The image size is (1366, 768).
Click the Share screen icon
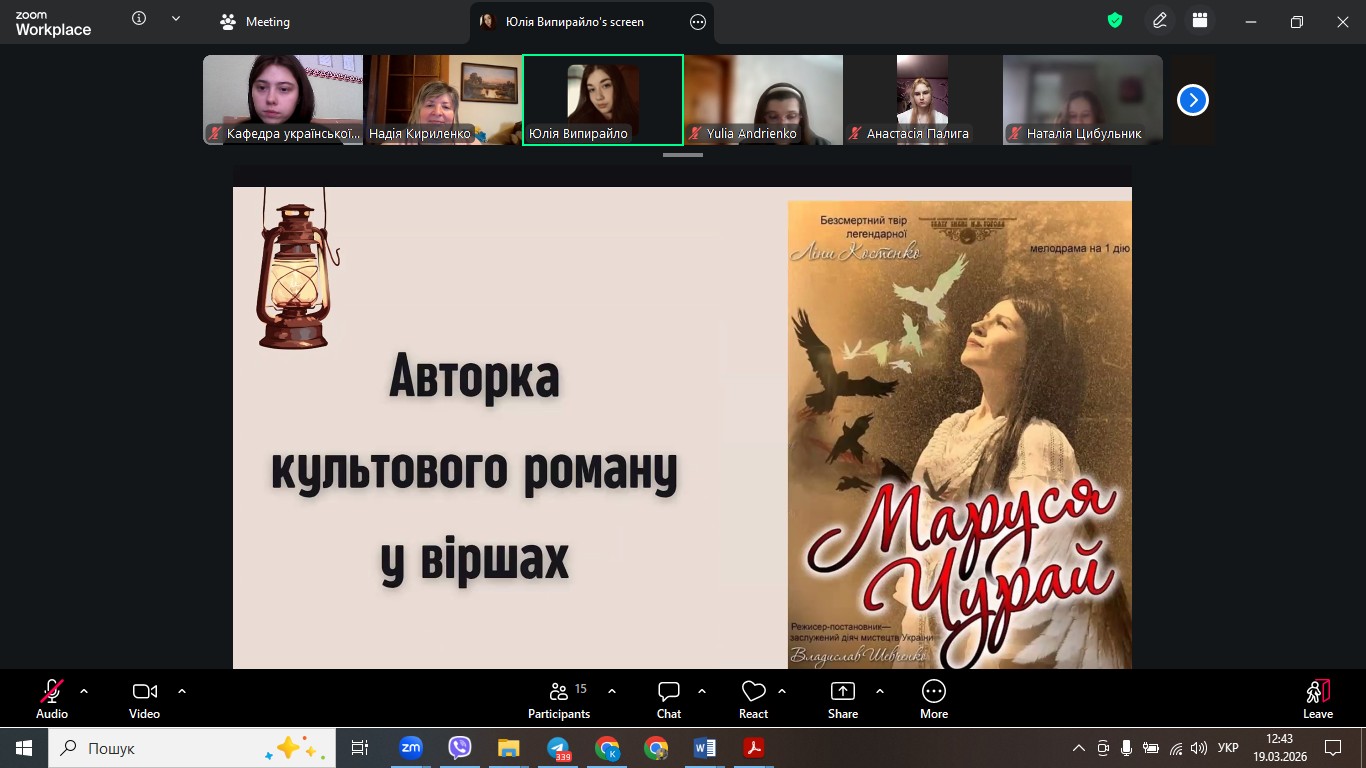pos(843,699)
